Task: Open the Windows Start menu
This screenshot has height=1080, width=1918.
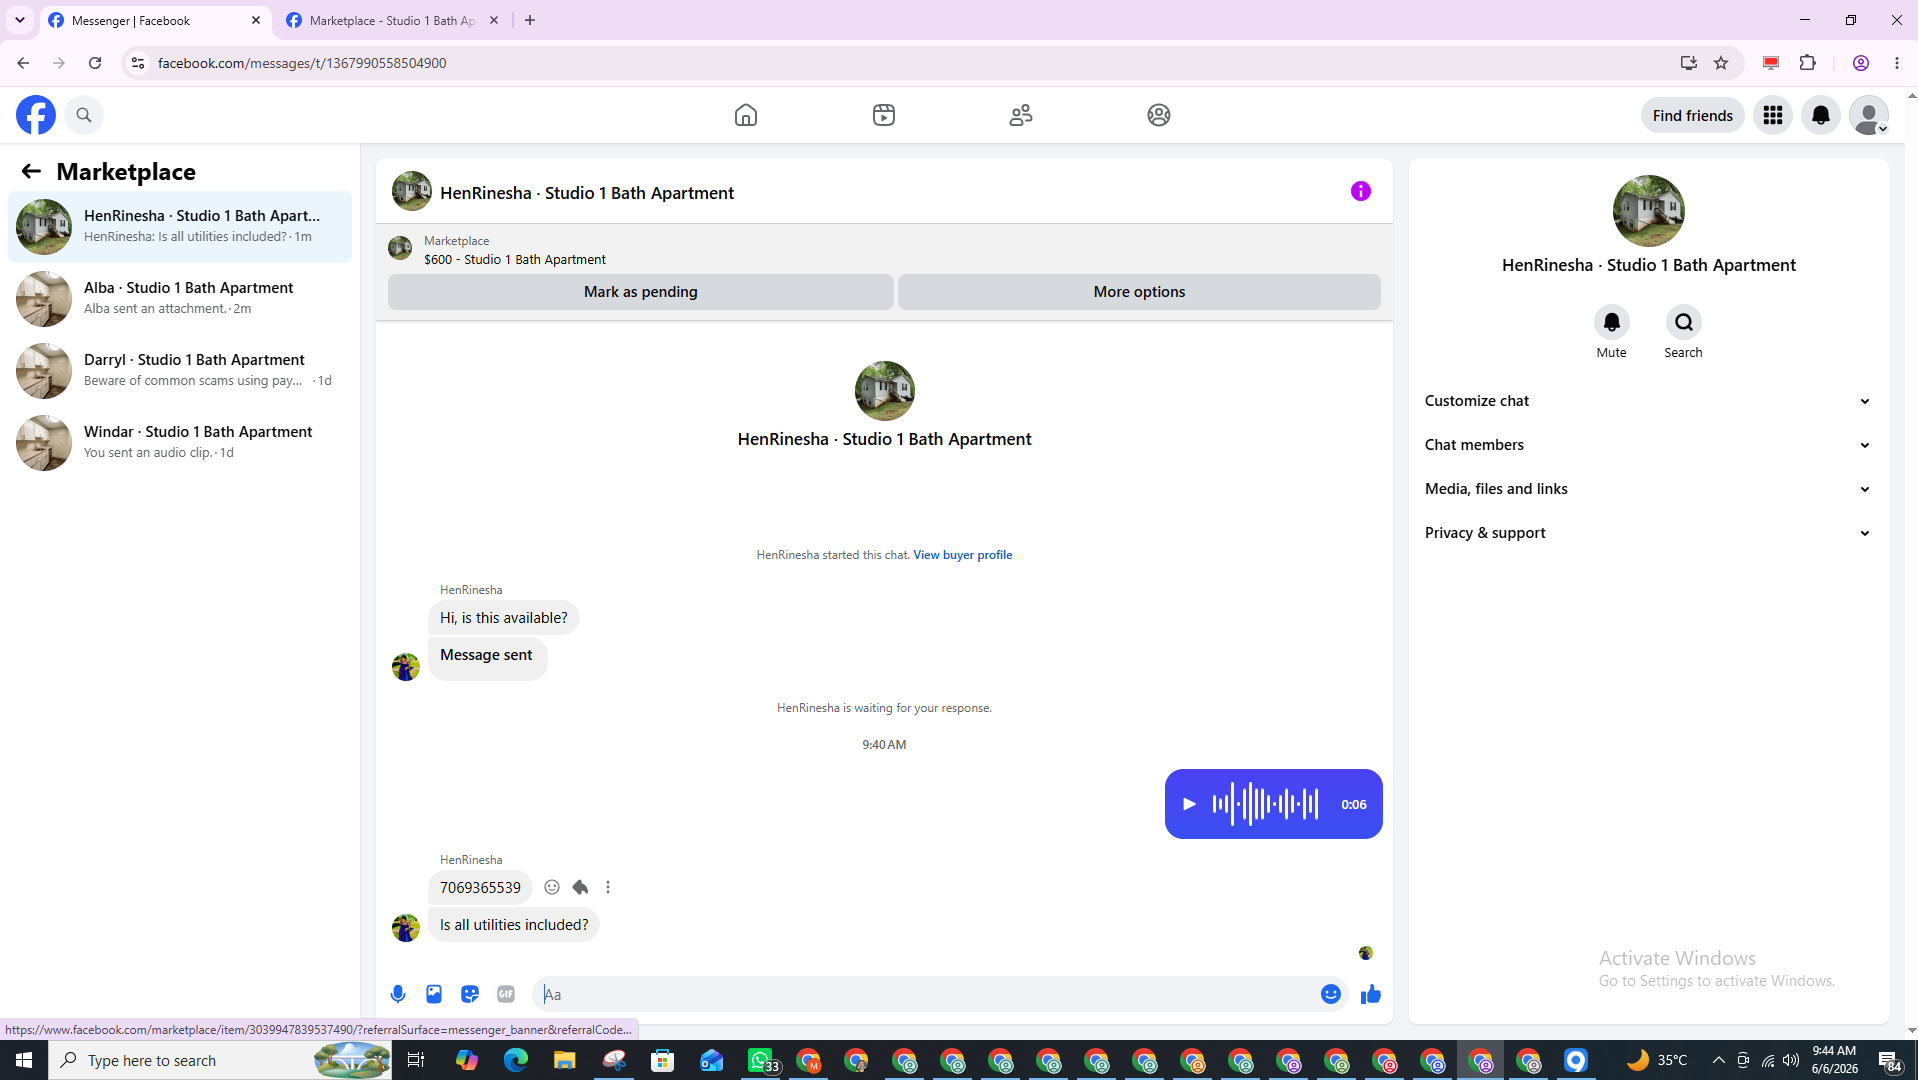Action: [x=24, y=1060]
